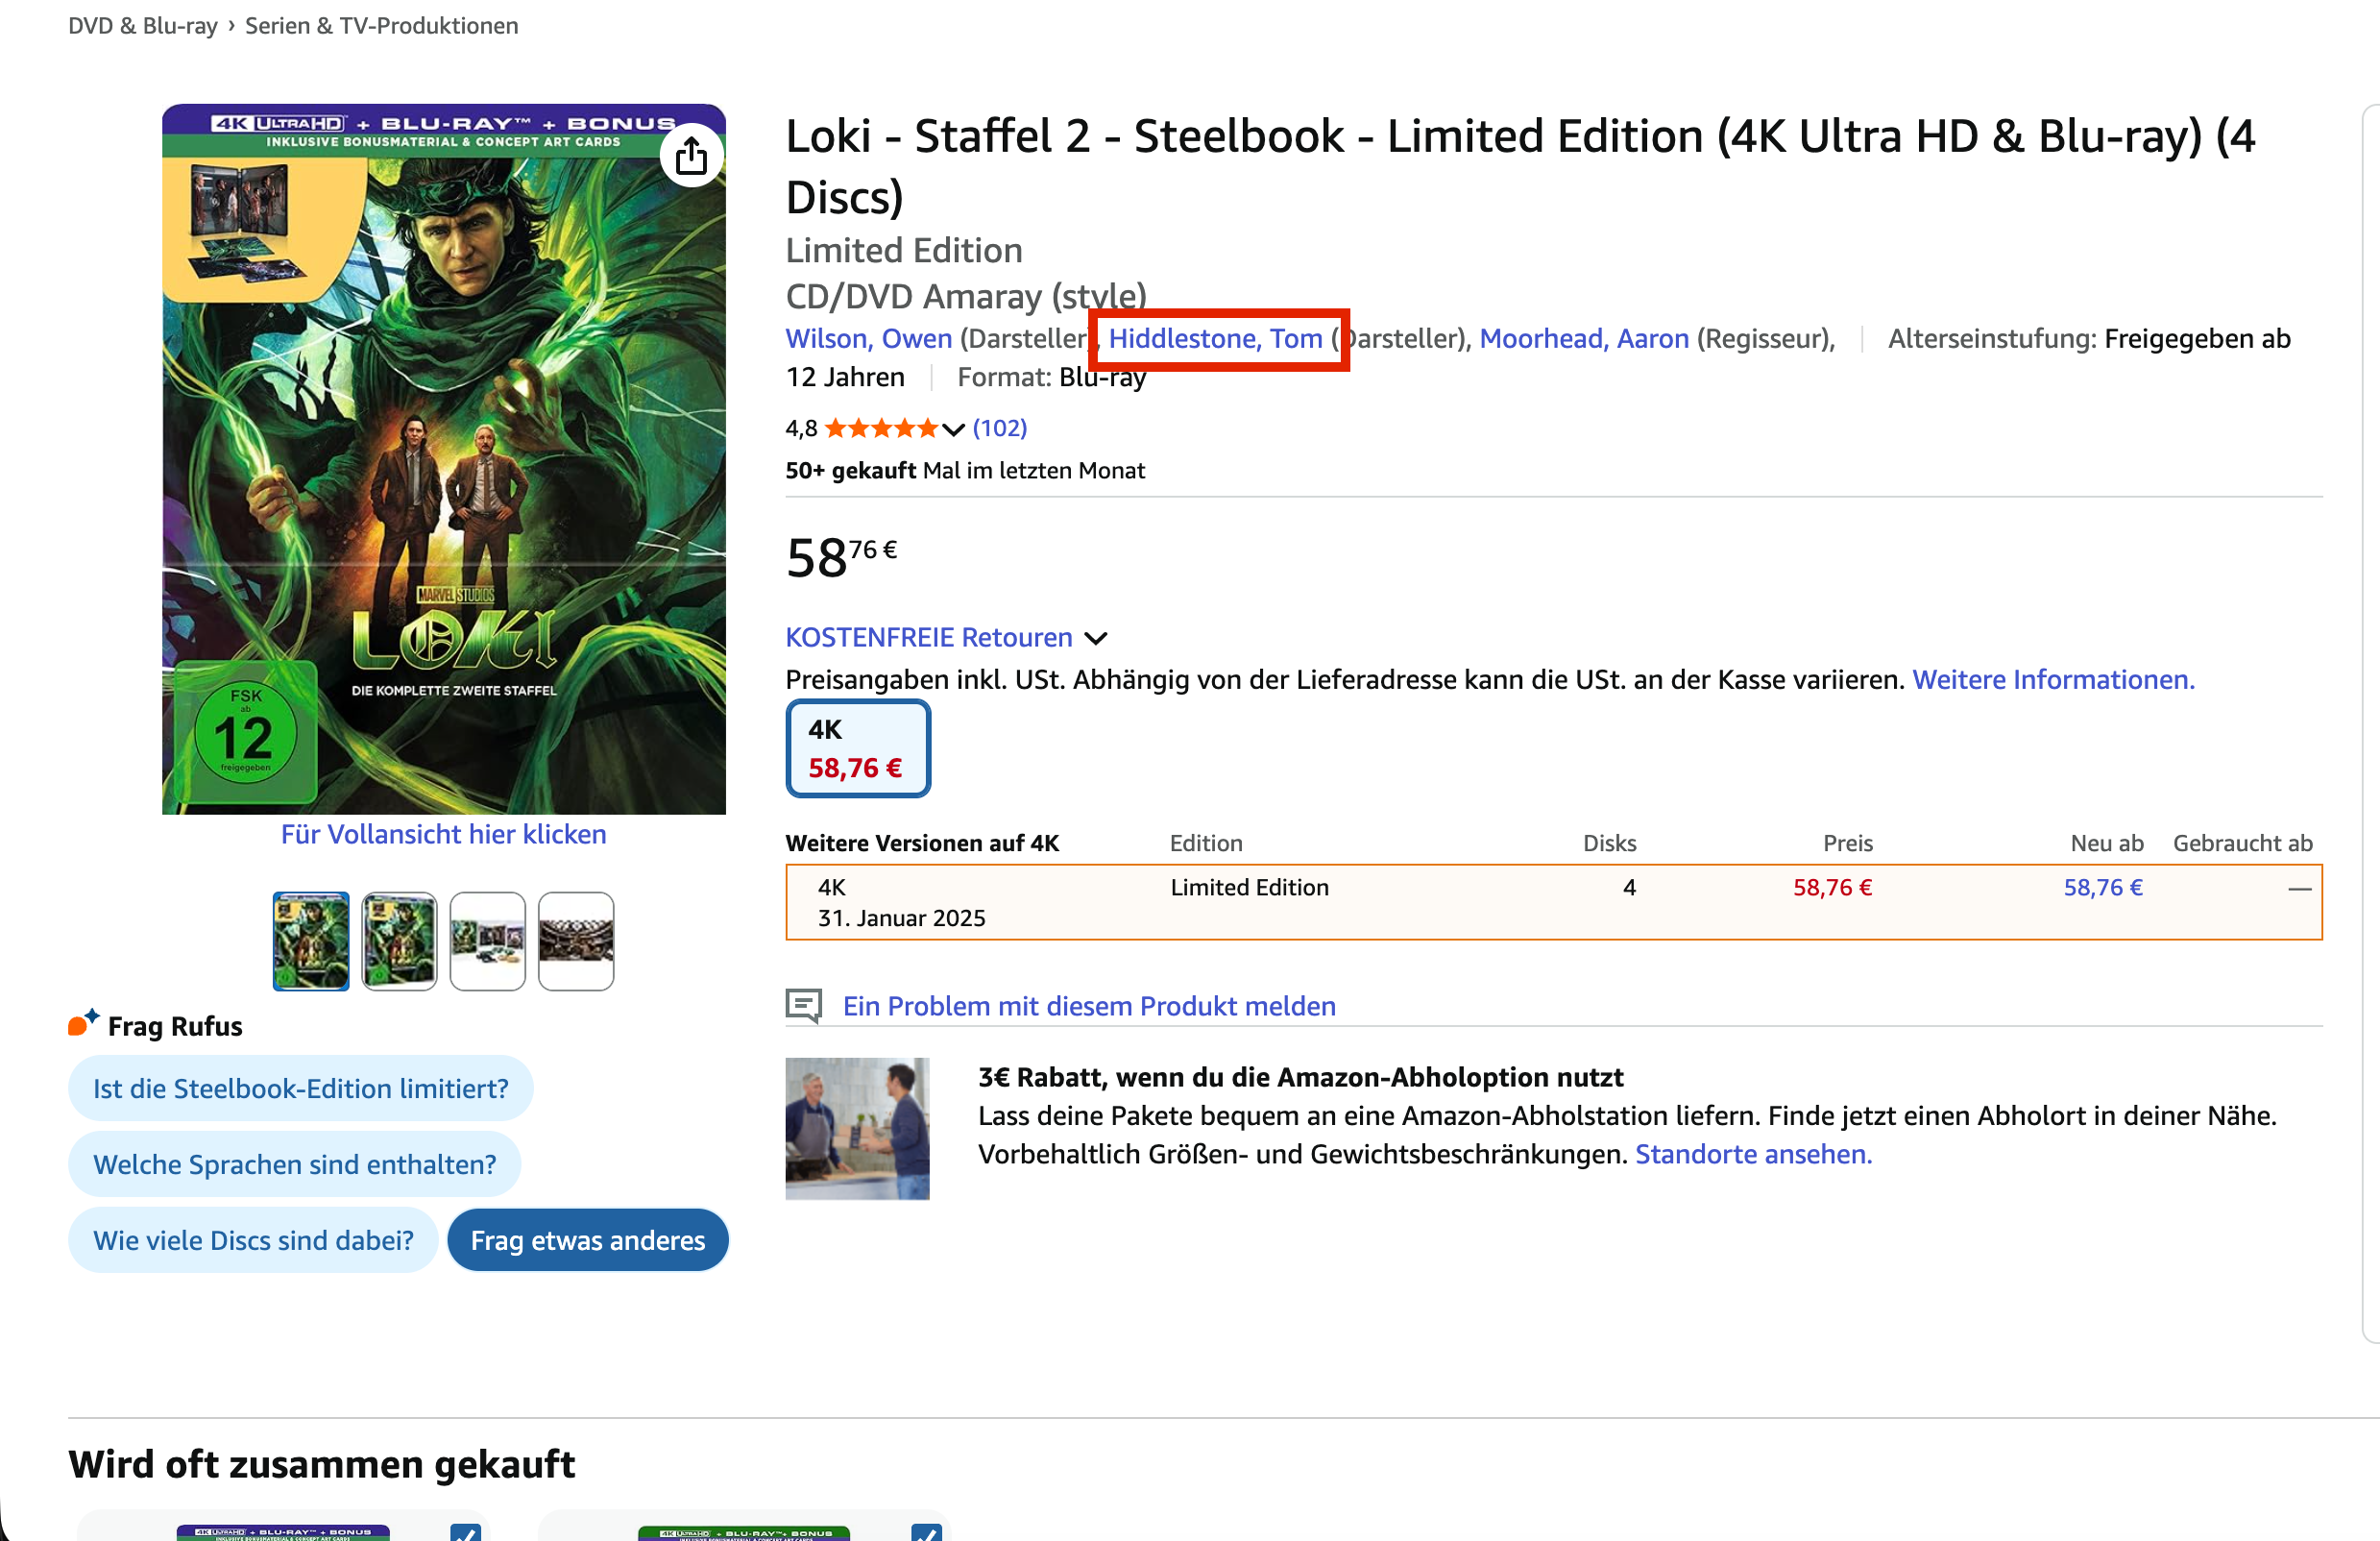This screenshot has width=2380, height=1541.
Task: Open Serien & TV-Produktionen breadcrumb
Action: (381, 26)
